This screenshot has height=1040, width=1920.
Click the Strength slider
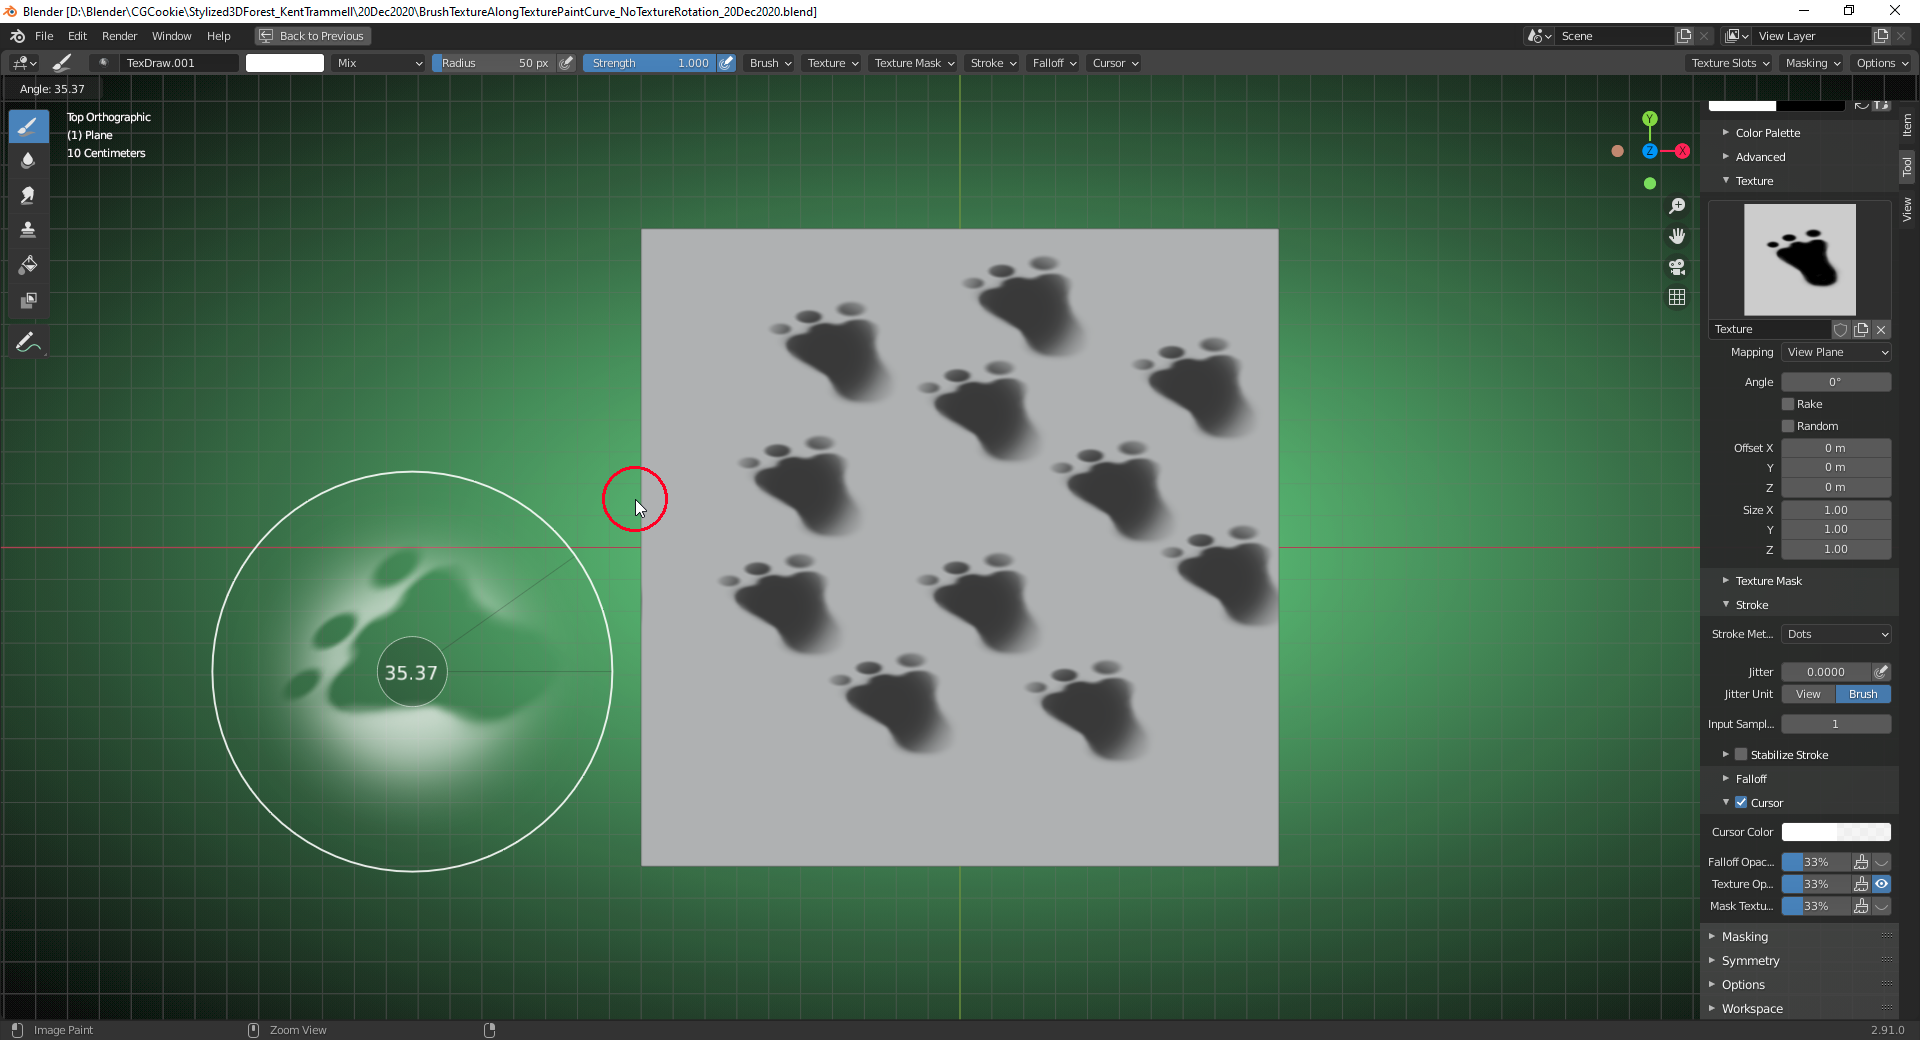pos(650,63)
